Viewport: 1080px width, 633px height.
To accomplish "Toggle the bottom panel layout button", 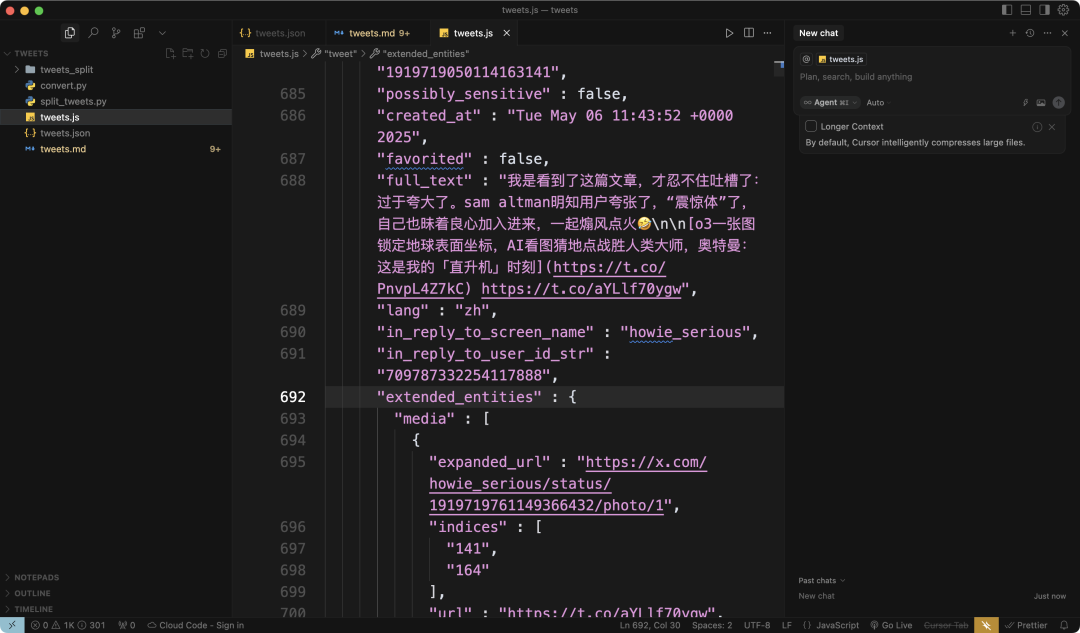I will (1026, 10).
